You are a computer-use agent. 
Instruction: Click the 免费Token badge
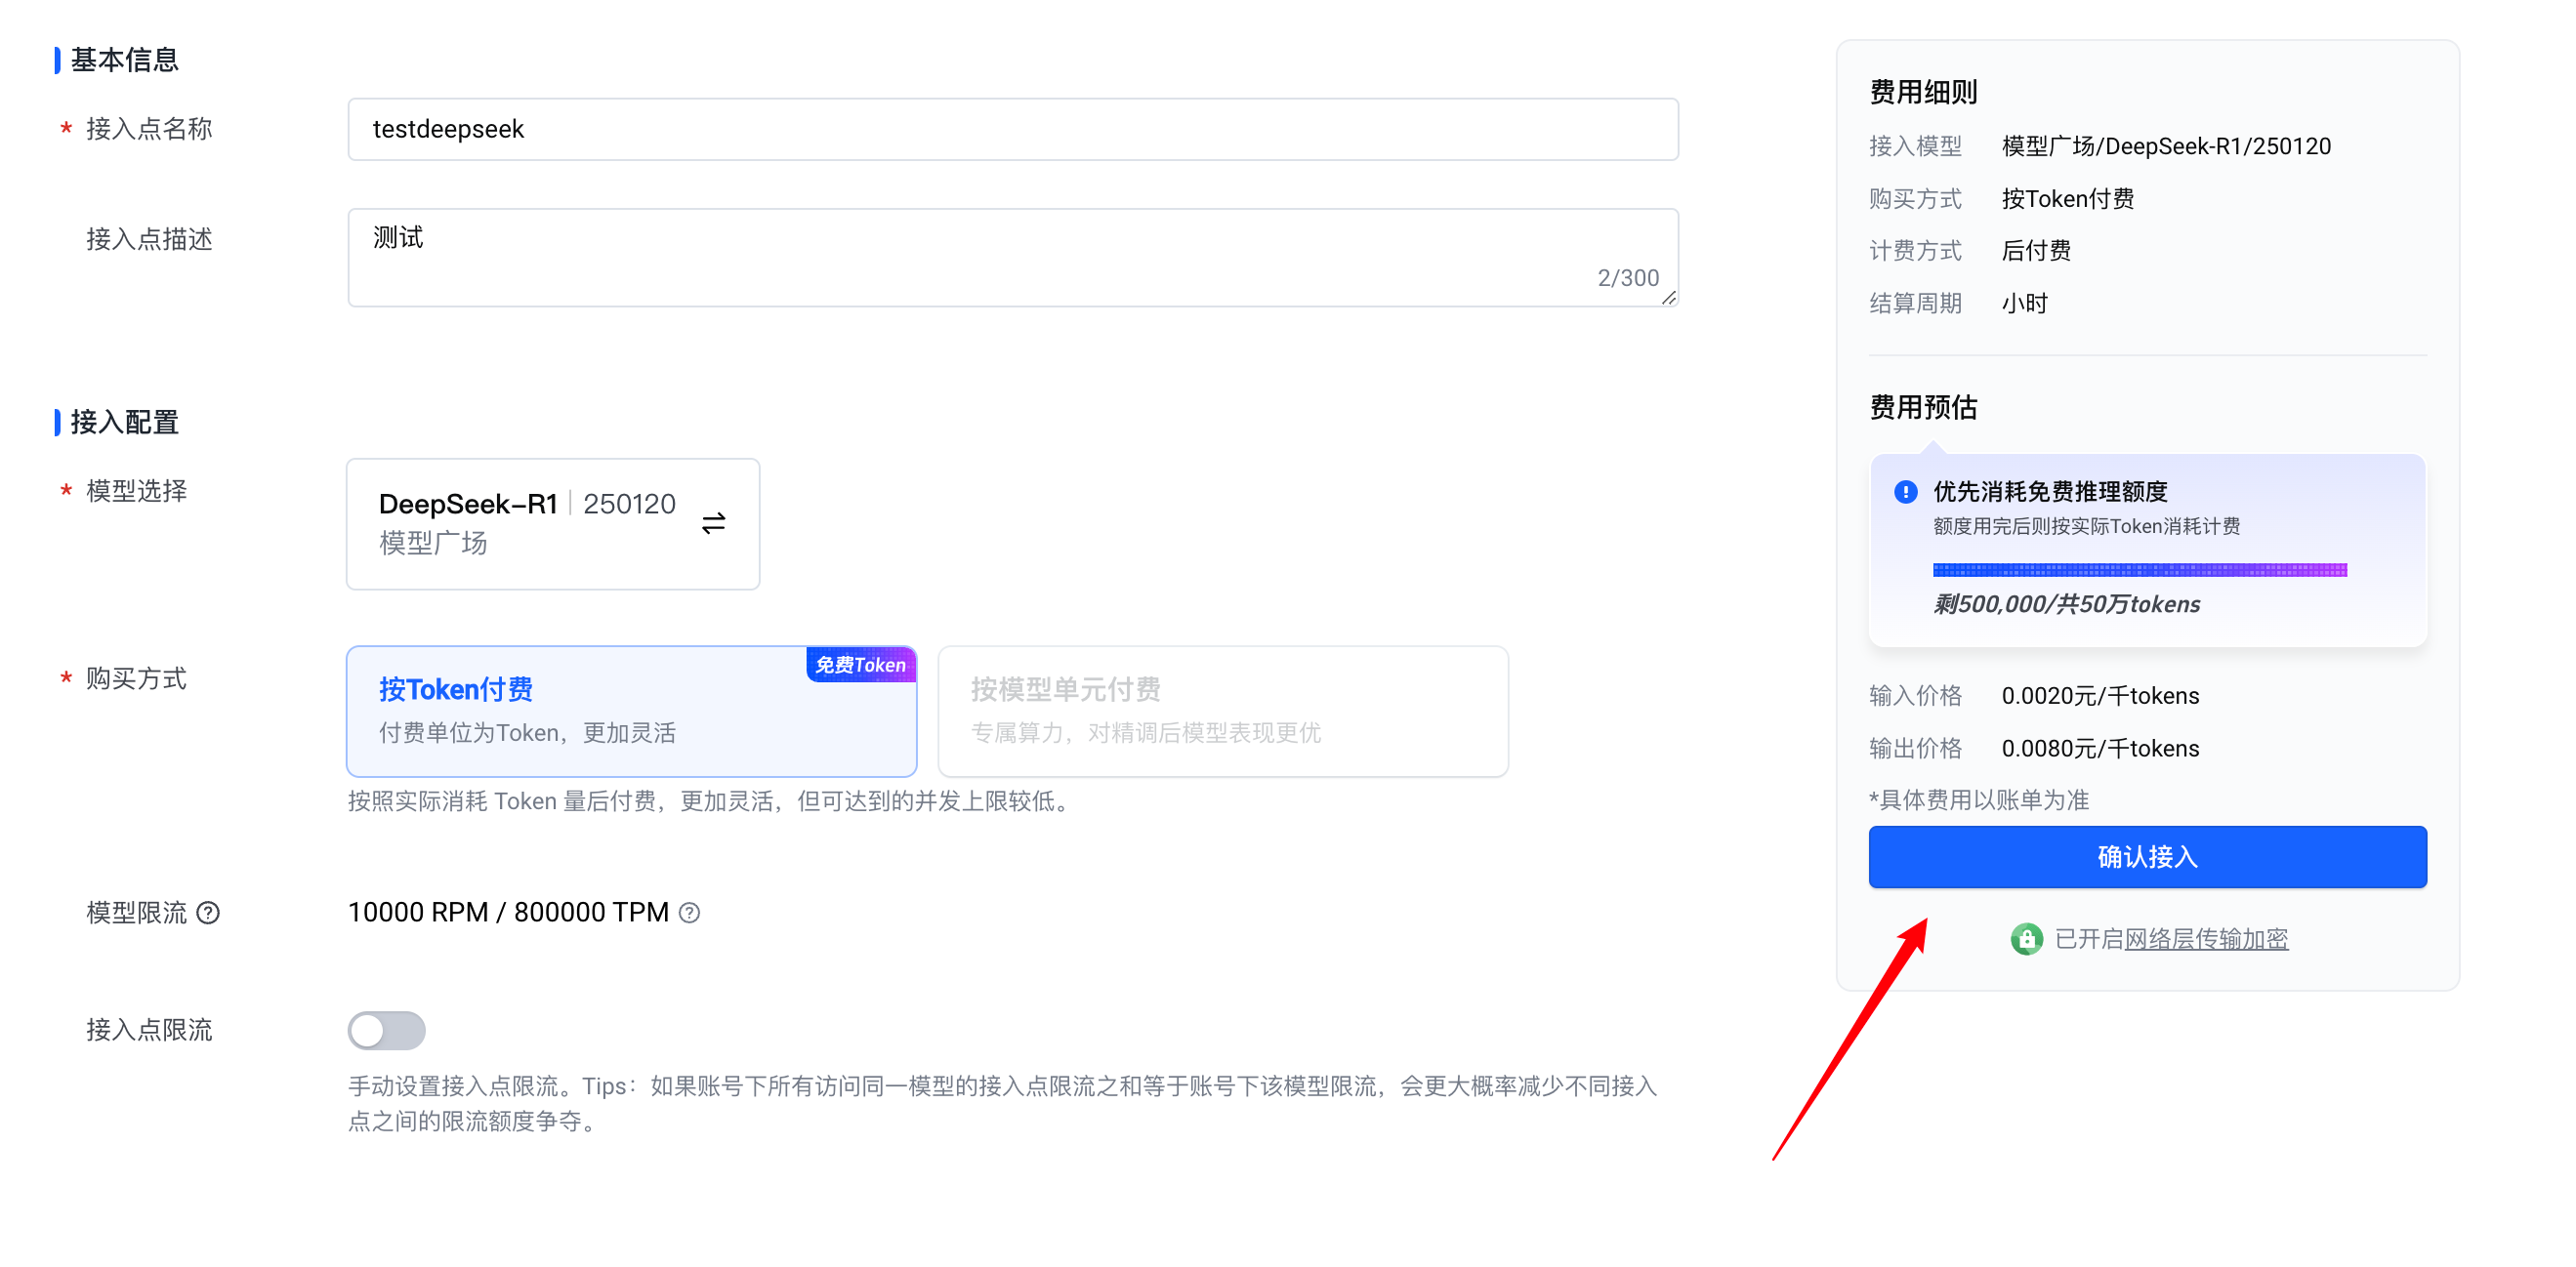click(x=860, y=665)
